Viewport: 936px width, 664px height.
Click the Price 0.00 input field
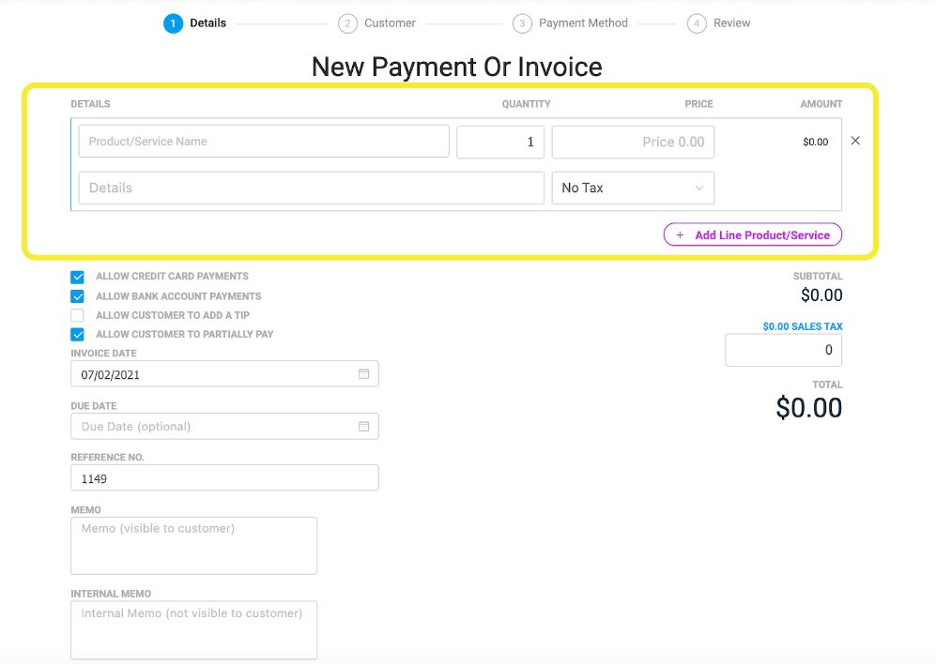pos(633,142)
